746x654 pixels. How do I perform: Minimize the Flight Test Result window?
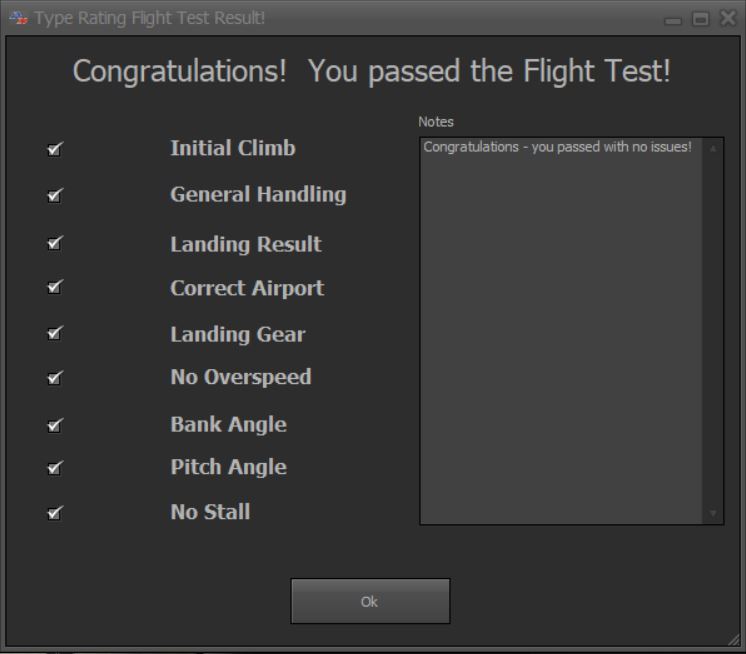[x=673, y=20]
